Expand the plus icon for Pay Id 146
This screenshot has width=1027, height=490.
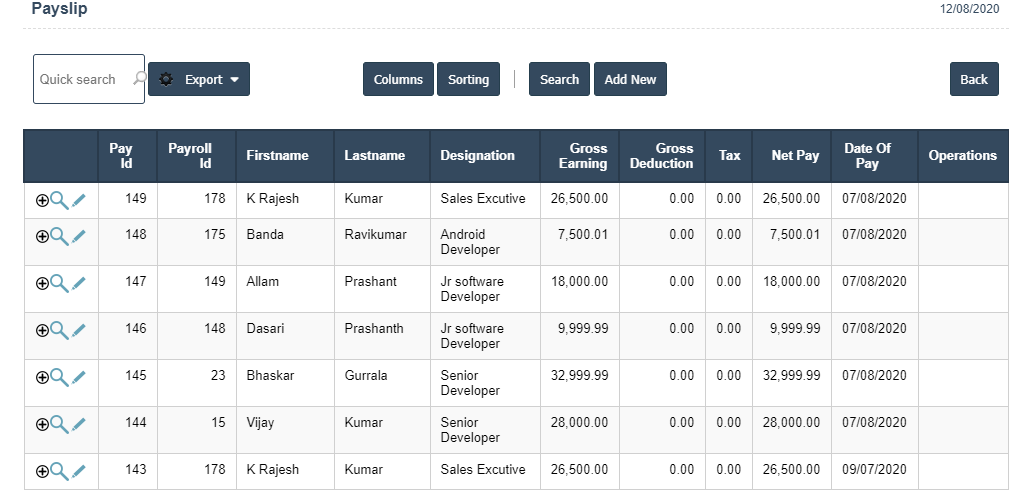(x=42, y=330)
